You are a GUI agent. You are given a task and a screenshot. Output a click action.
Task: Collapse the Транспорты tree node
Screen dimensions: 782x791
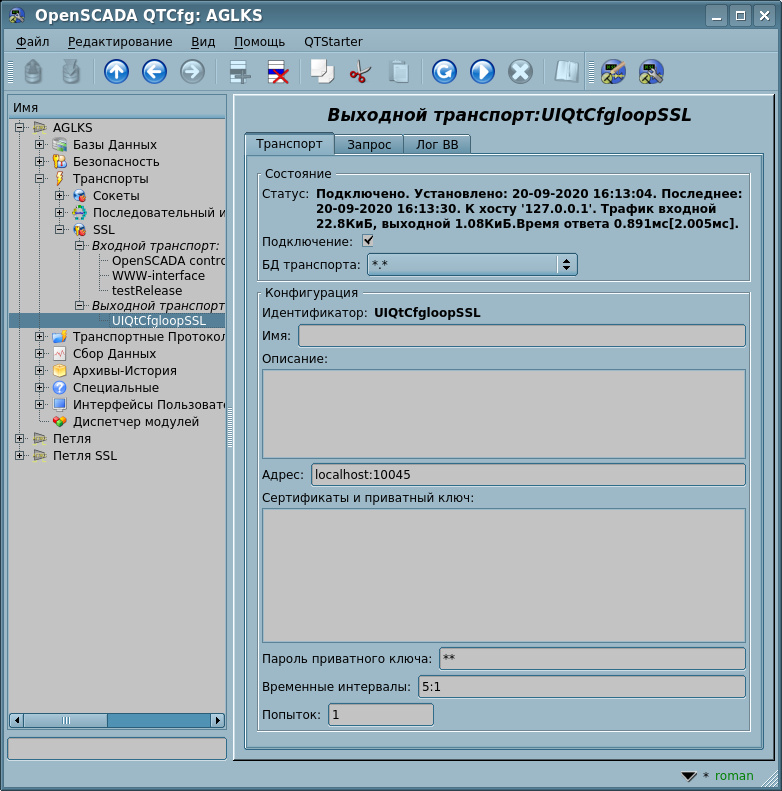pyautogui.click(x=39, y=179)
